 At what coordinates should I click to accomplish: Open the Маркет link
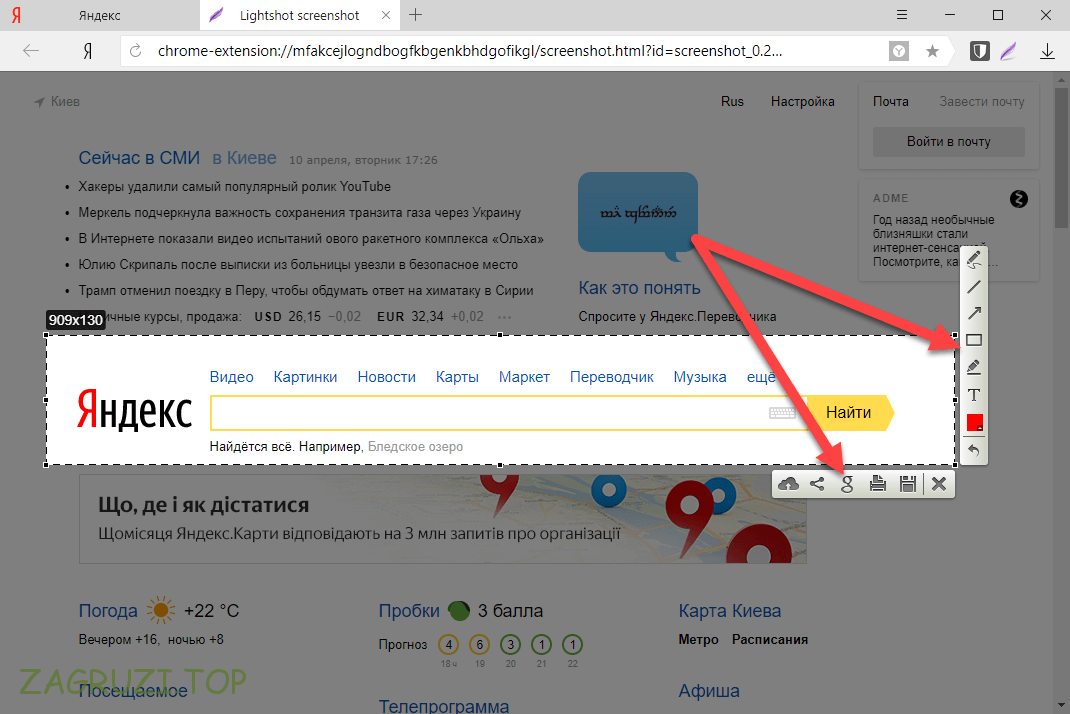524,377
